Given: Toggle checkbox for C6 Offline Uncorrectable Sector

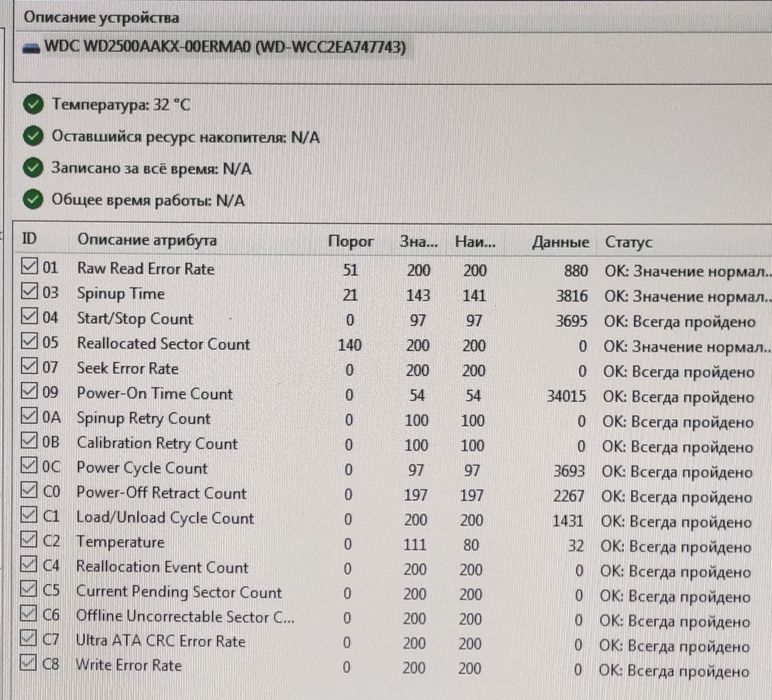Looking at the screenshot, I should (x=29, y=613).
